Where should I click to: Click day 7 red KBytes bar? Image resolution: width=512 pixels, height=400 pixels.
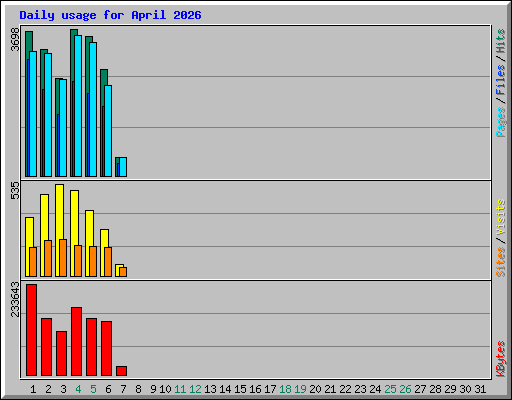121,371
